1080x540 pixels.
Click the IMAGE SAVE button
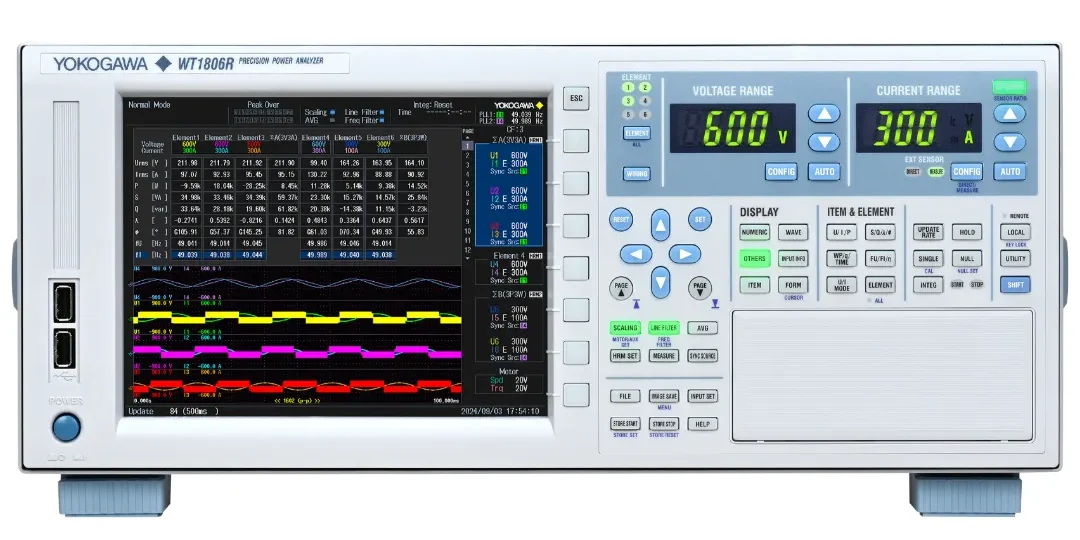pos(664,397)
